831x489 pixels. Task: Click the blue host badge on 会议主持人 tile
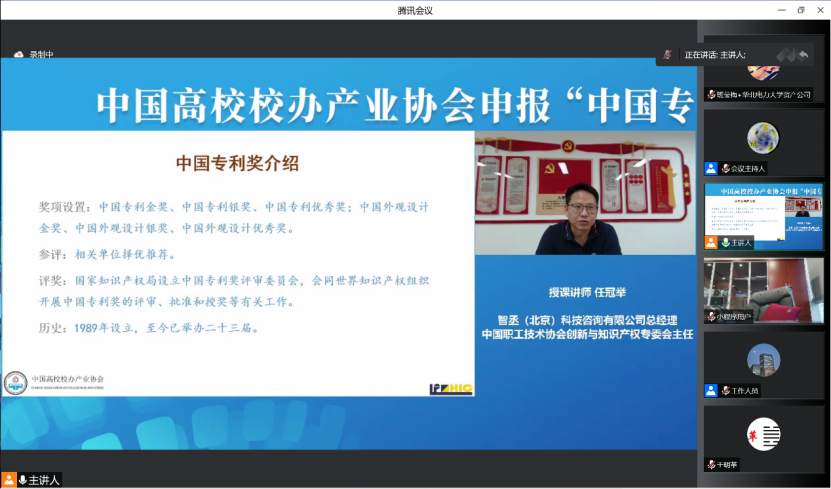(711, 168)
